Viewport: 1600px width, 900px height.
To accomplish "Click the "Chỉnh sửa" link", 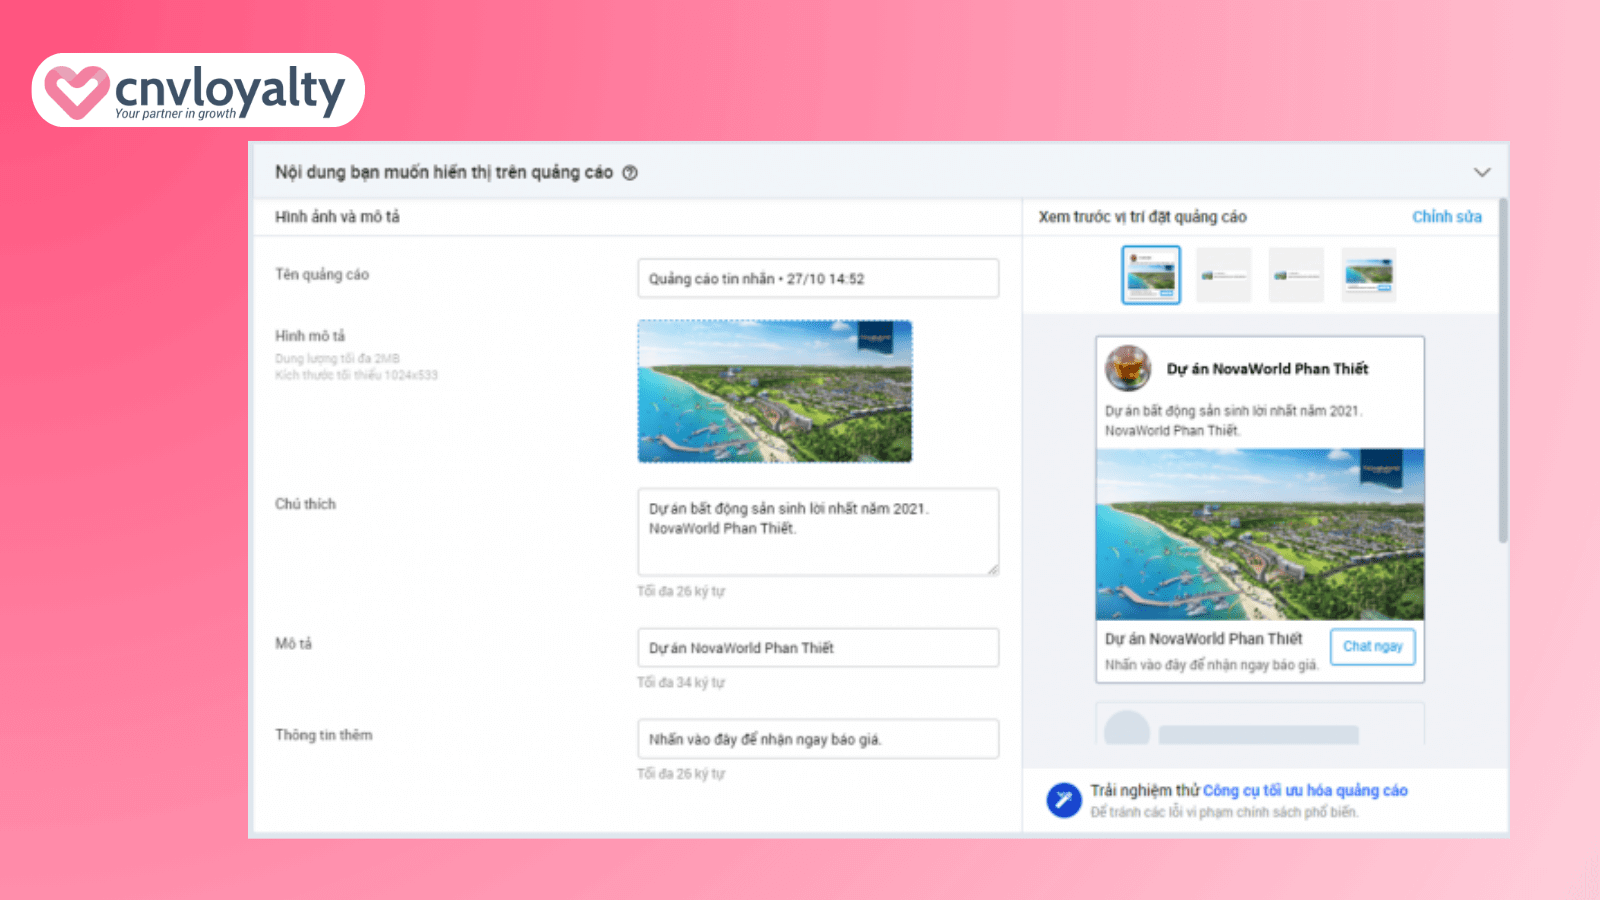I will click(1446, 217).
